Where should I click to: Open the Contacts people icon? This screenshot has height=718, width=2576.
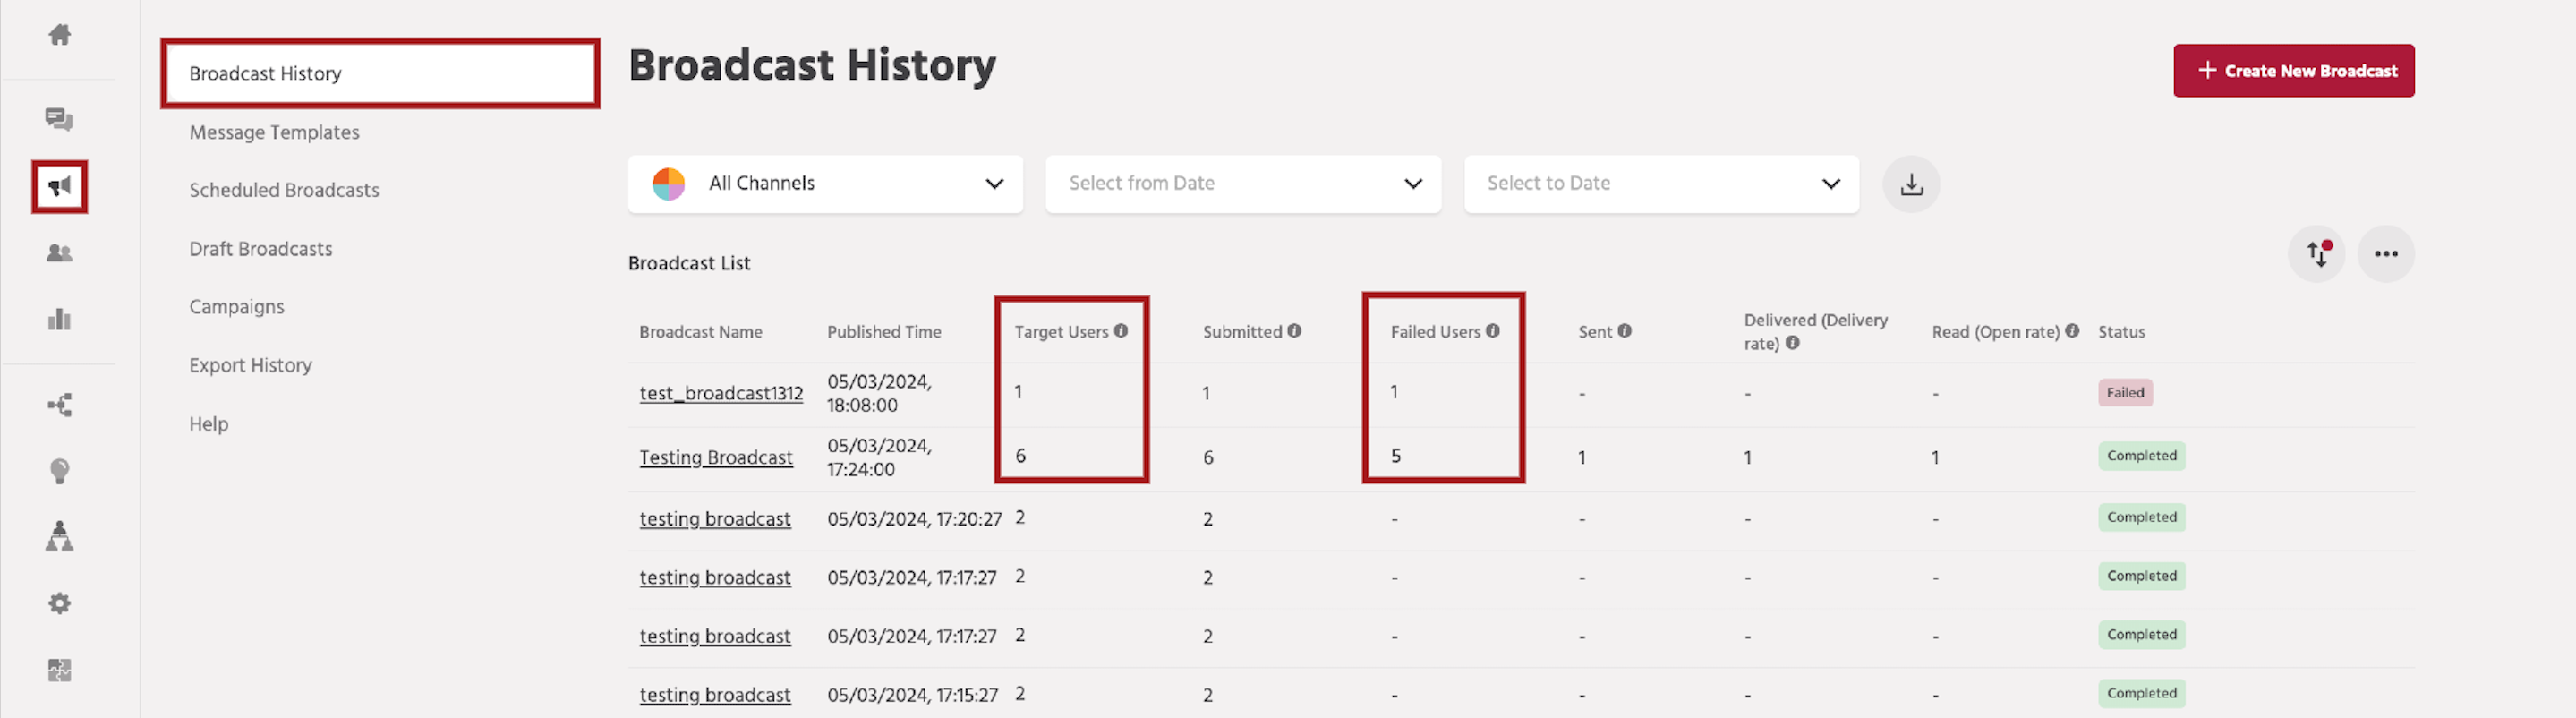pyautogui.click(x=59, y=253)
